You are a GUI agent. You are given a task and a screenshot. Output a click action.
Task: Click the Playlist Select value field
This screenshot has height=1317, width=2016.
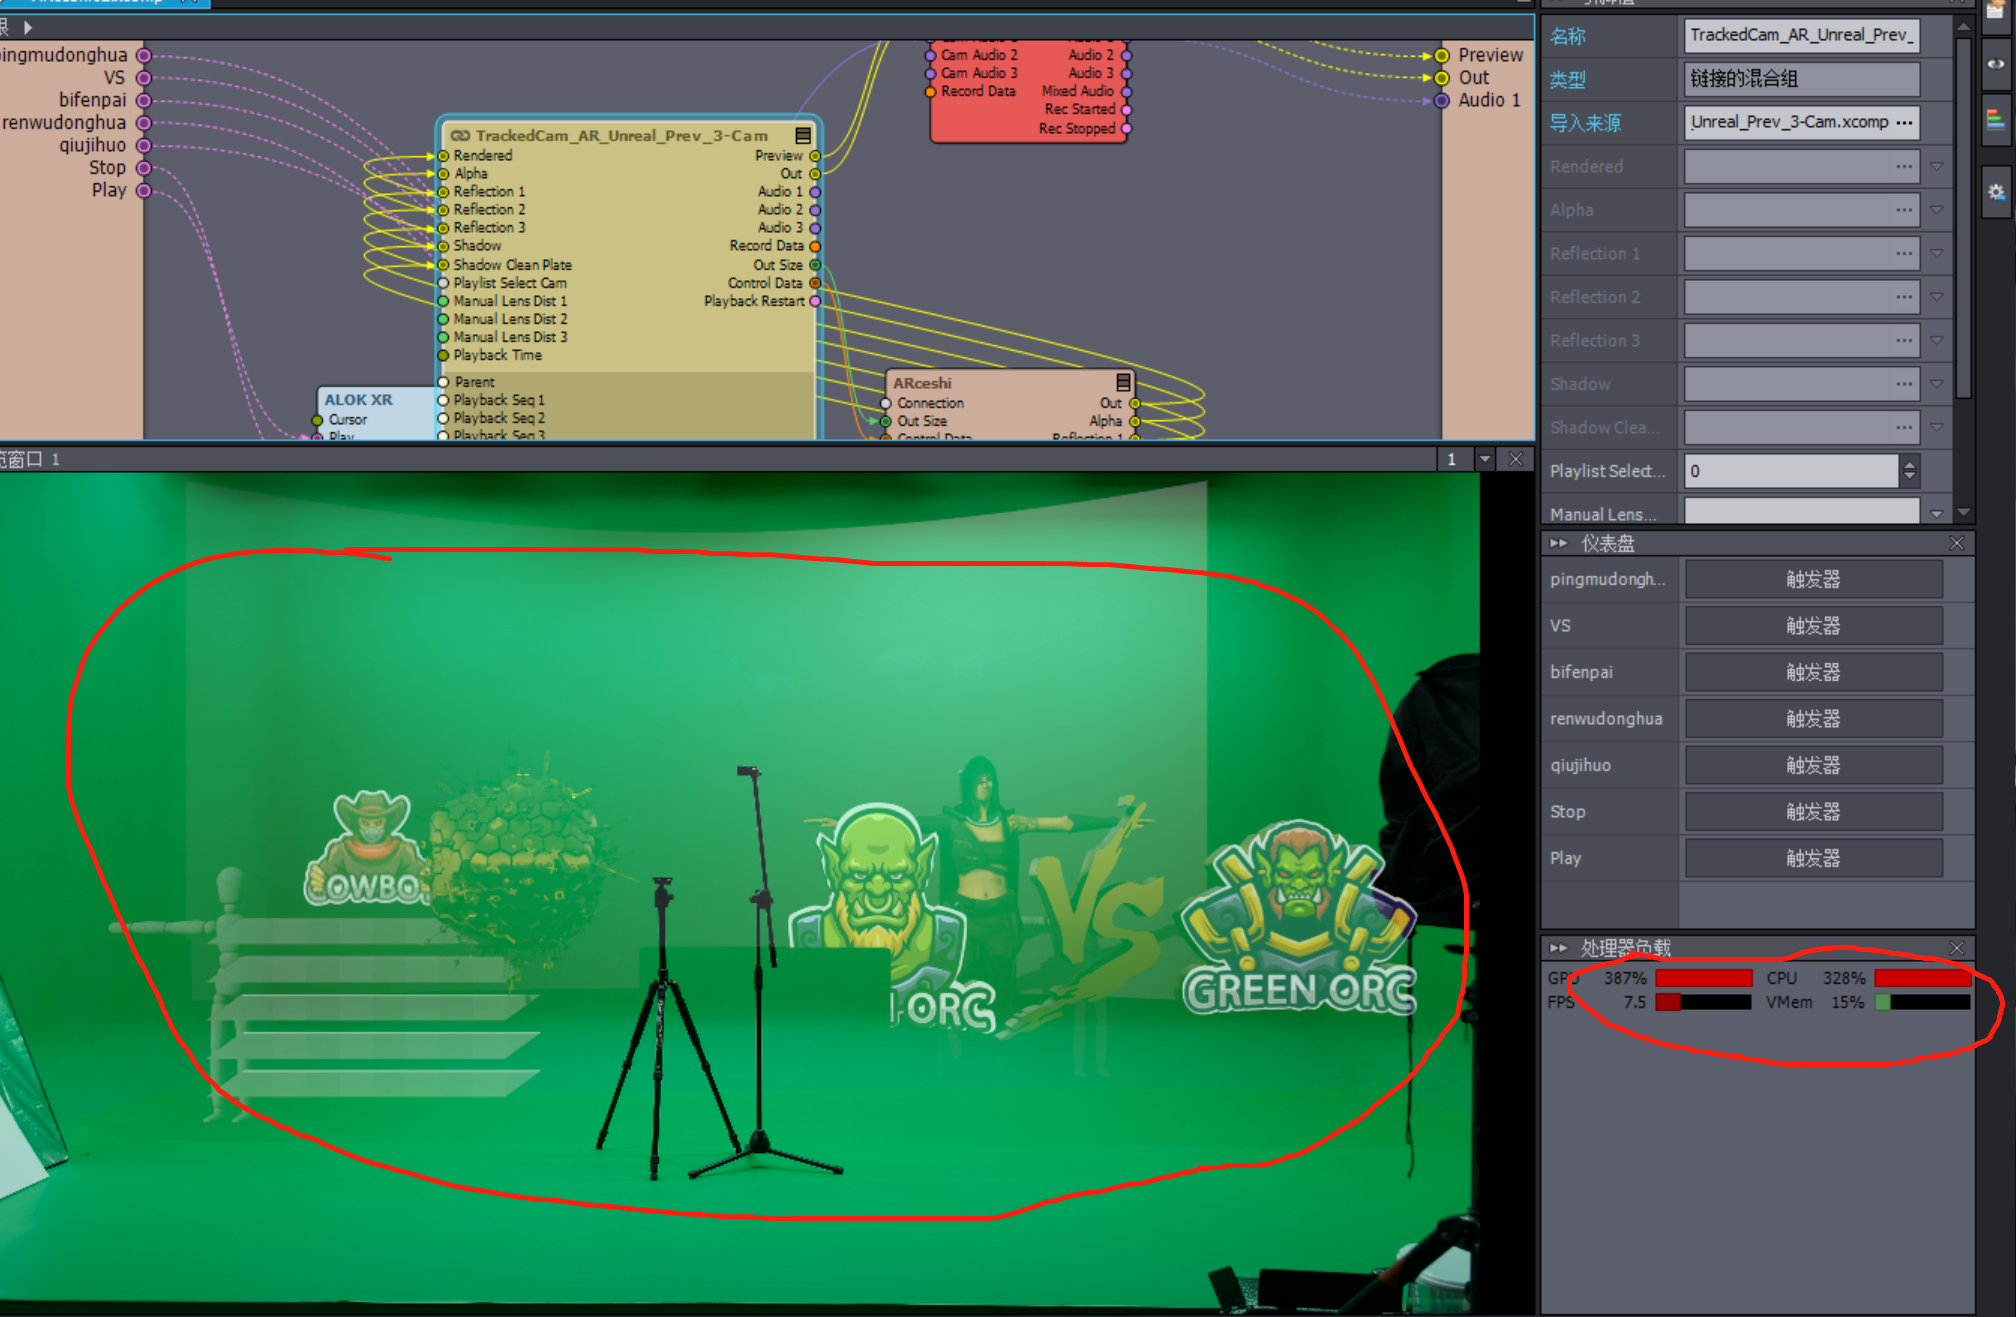pyautogui.click(x=1791, y=471)
